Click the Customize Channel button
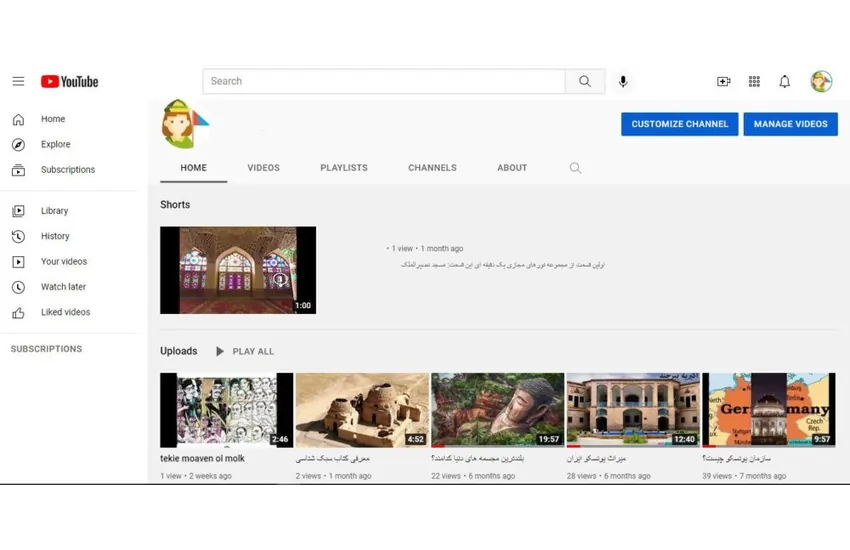 coord(679,124)
